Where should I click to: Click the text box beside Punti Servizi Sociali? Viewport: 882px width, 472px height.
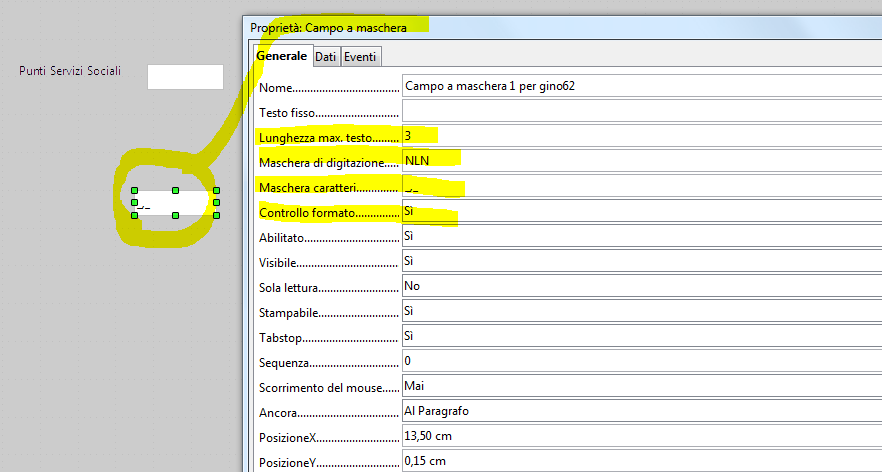[x=185, y=77]
